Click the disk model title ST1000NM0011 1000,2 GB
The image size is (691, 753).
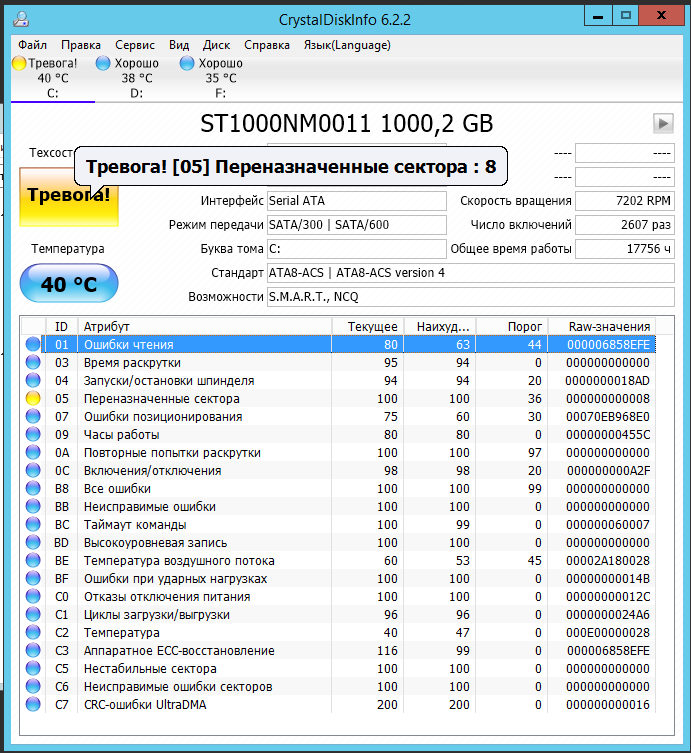point(346,123)
